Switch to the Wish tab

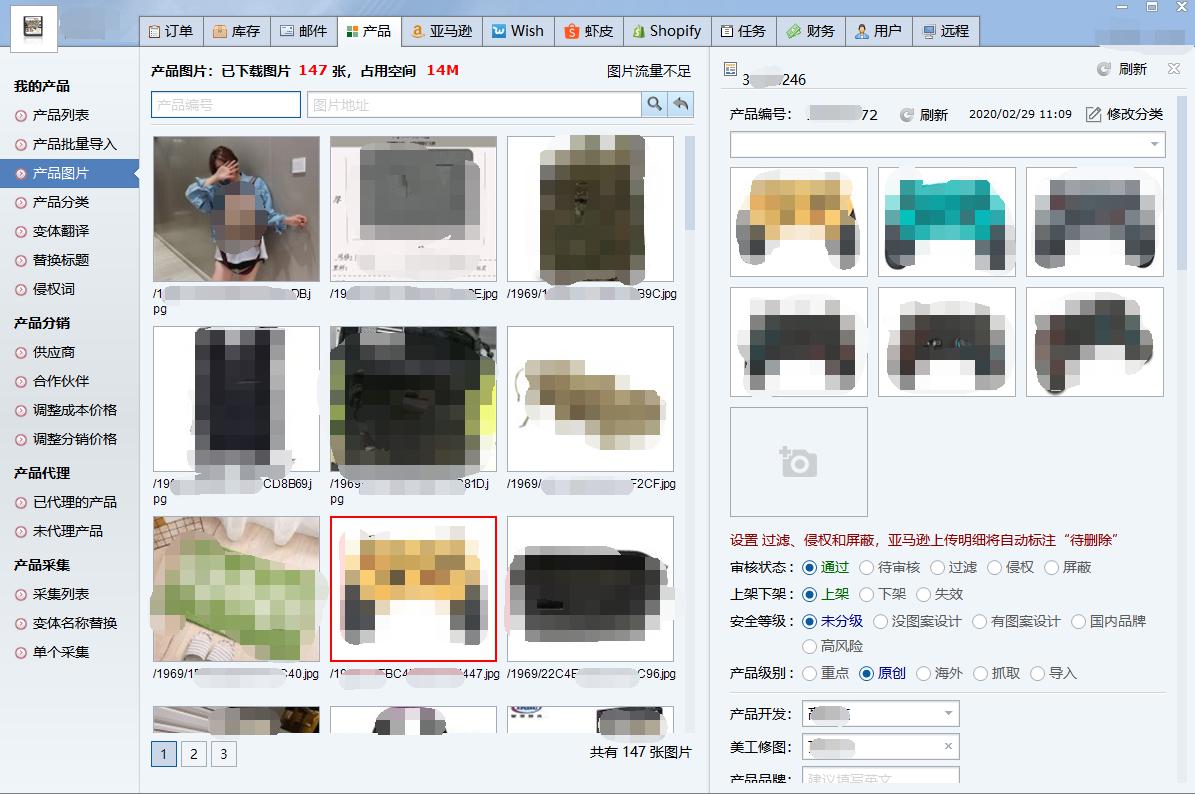click(x=518, y=31)
